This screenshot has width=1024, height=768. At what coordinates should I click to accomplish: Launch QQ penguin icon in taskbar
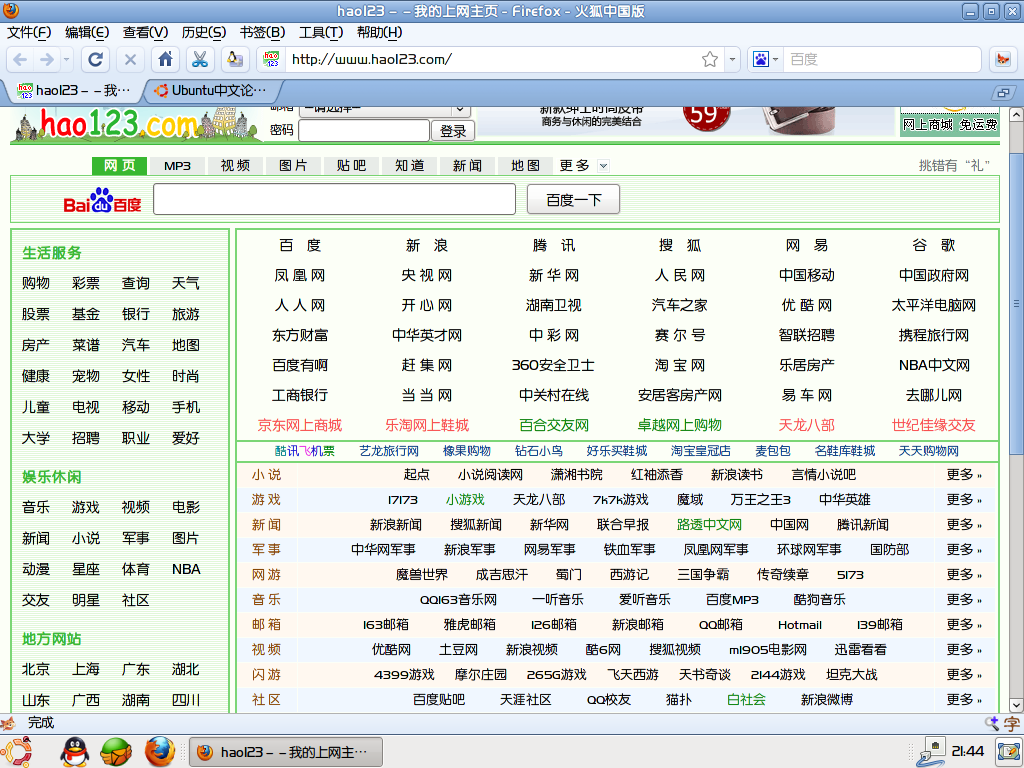tap(75, 752)
